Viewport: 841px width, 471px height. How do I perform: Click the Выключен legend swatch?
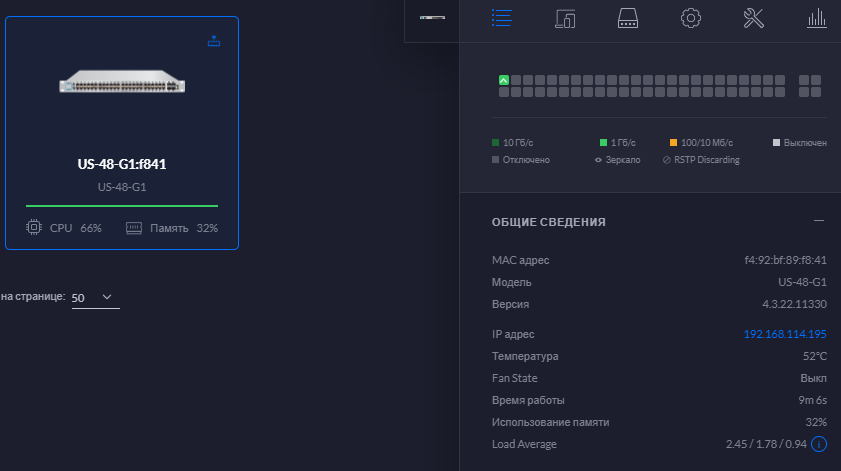click(776, 143)
